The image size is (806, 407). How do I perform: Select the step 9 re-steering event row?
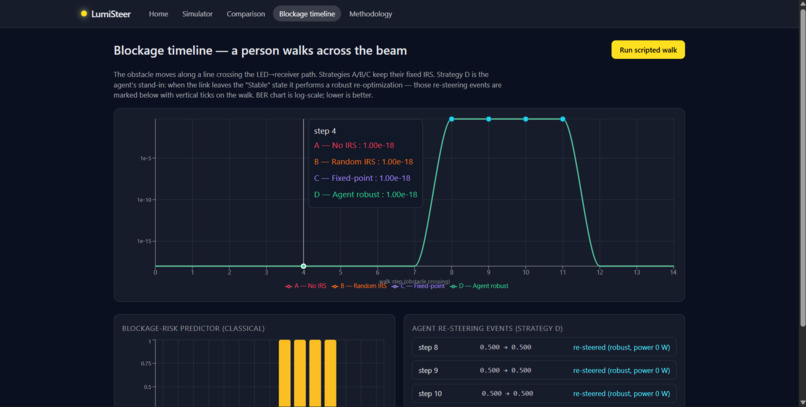[x=544, y=371]
